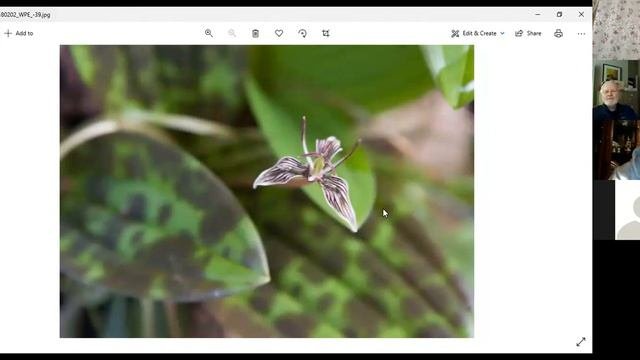
Task: Enter full screen with diagonal arrows icon
Action: pos(581,342)
